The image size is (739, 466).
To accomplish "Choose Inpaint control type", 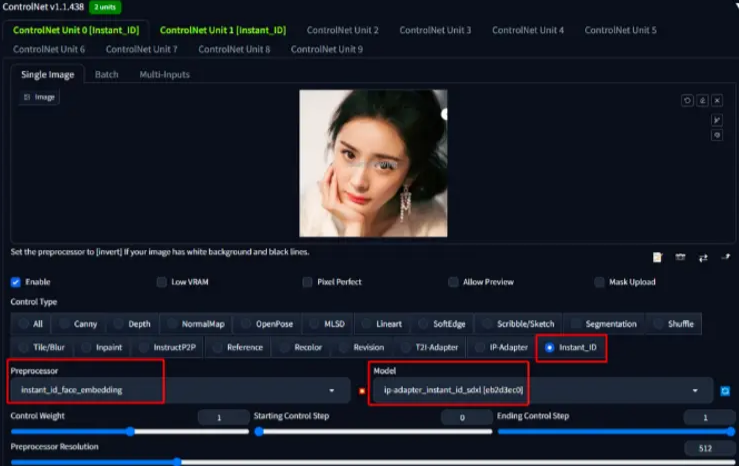I will coord(102,347).
